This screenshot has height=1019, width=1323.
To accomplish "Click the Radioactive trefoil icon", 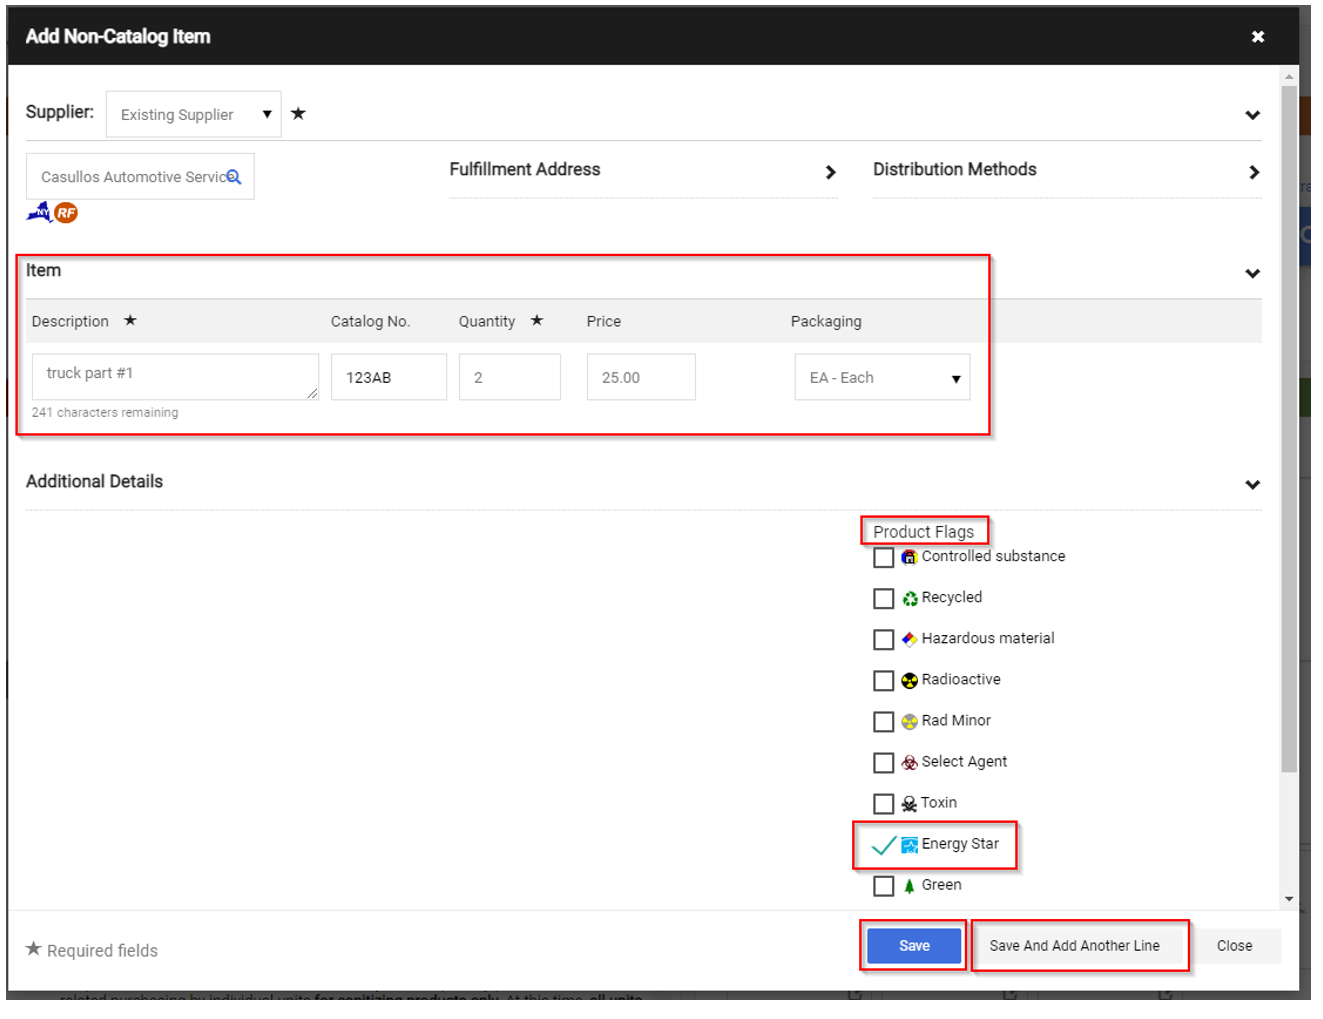I will click(x=909, y=681).
